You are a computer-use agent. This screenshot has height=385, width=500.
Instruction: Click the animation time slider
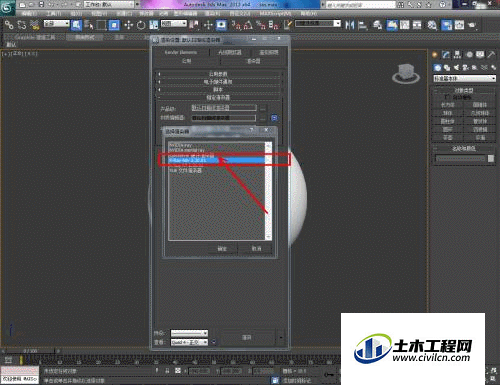(x=31, y=351)
